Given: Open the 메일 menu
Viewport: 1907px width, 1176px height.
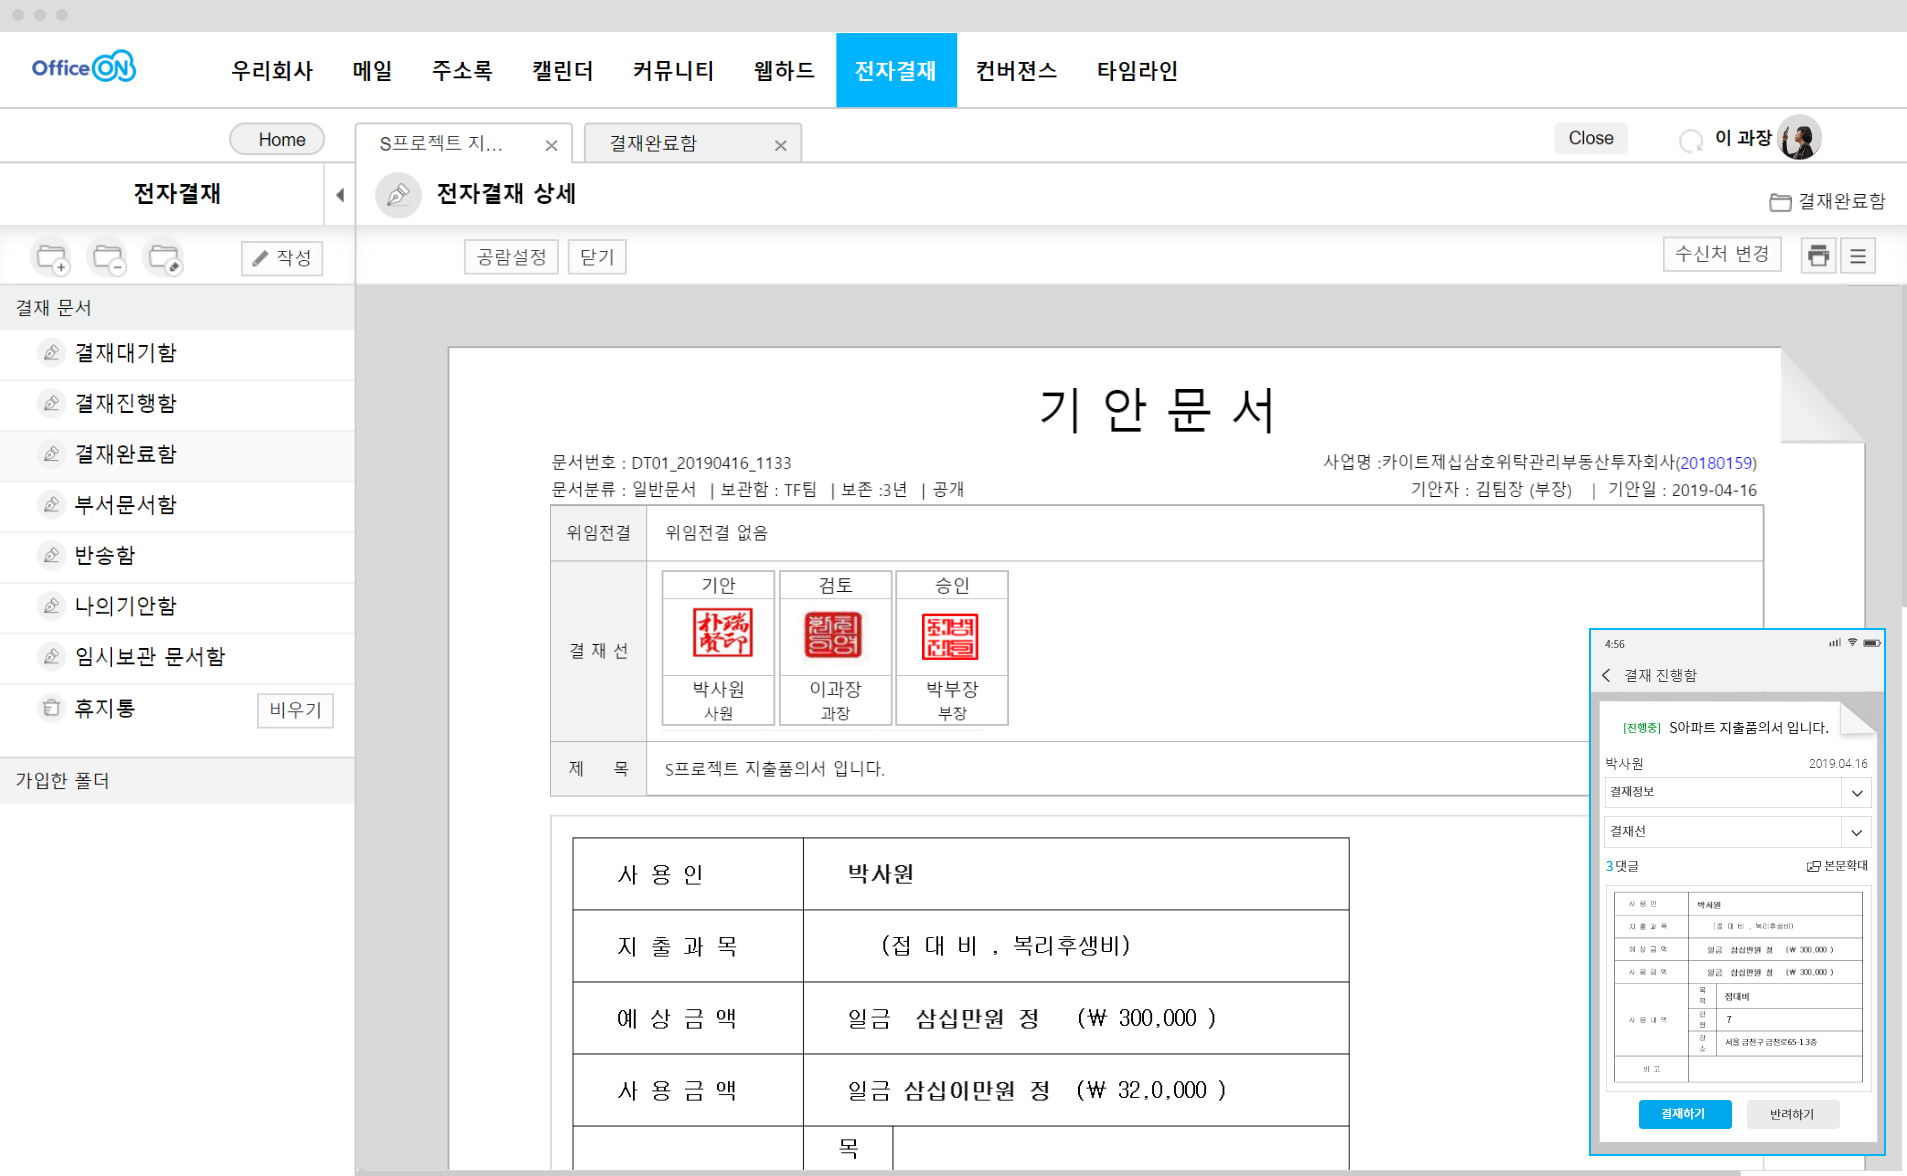Looking at the screenshot, I should (x=372, y=71).
